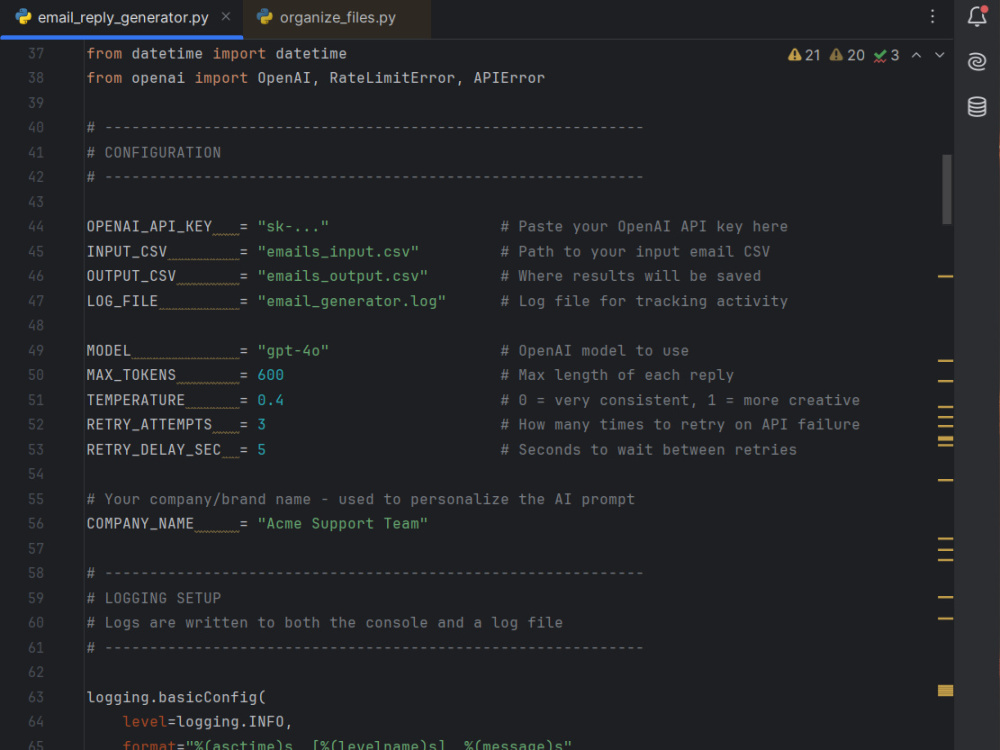Open the organize_files.py tab

[x=337, y=18]
